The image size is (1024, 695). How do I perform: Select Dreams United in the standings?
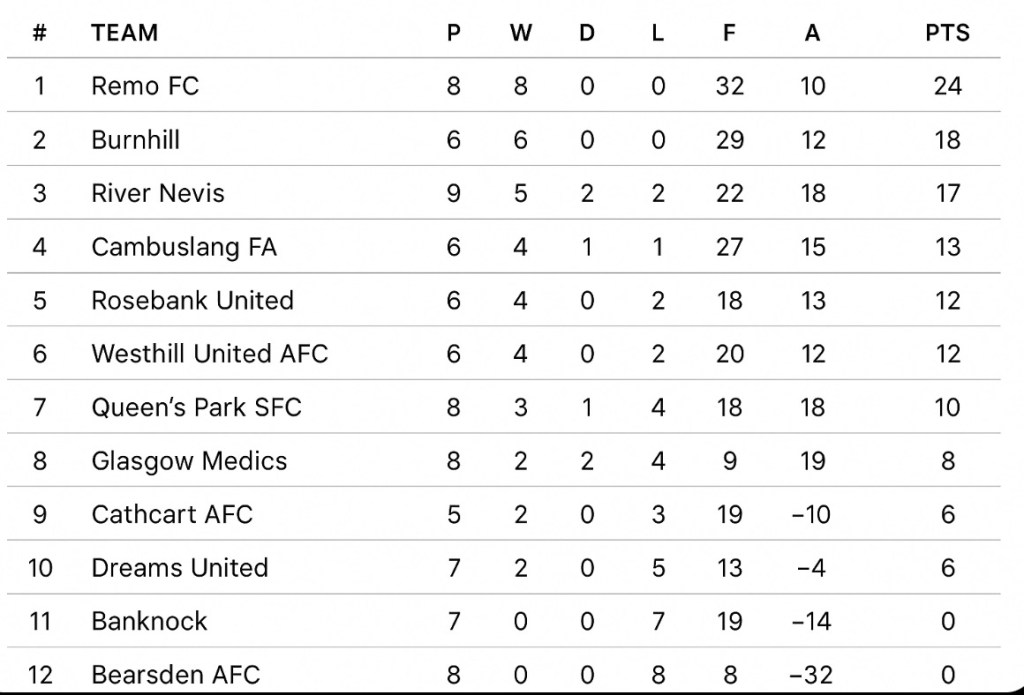(180, 568)
